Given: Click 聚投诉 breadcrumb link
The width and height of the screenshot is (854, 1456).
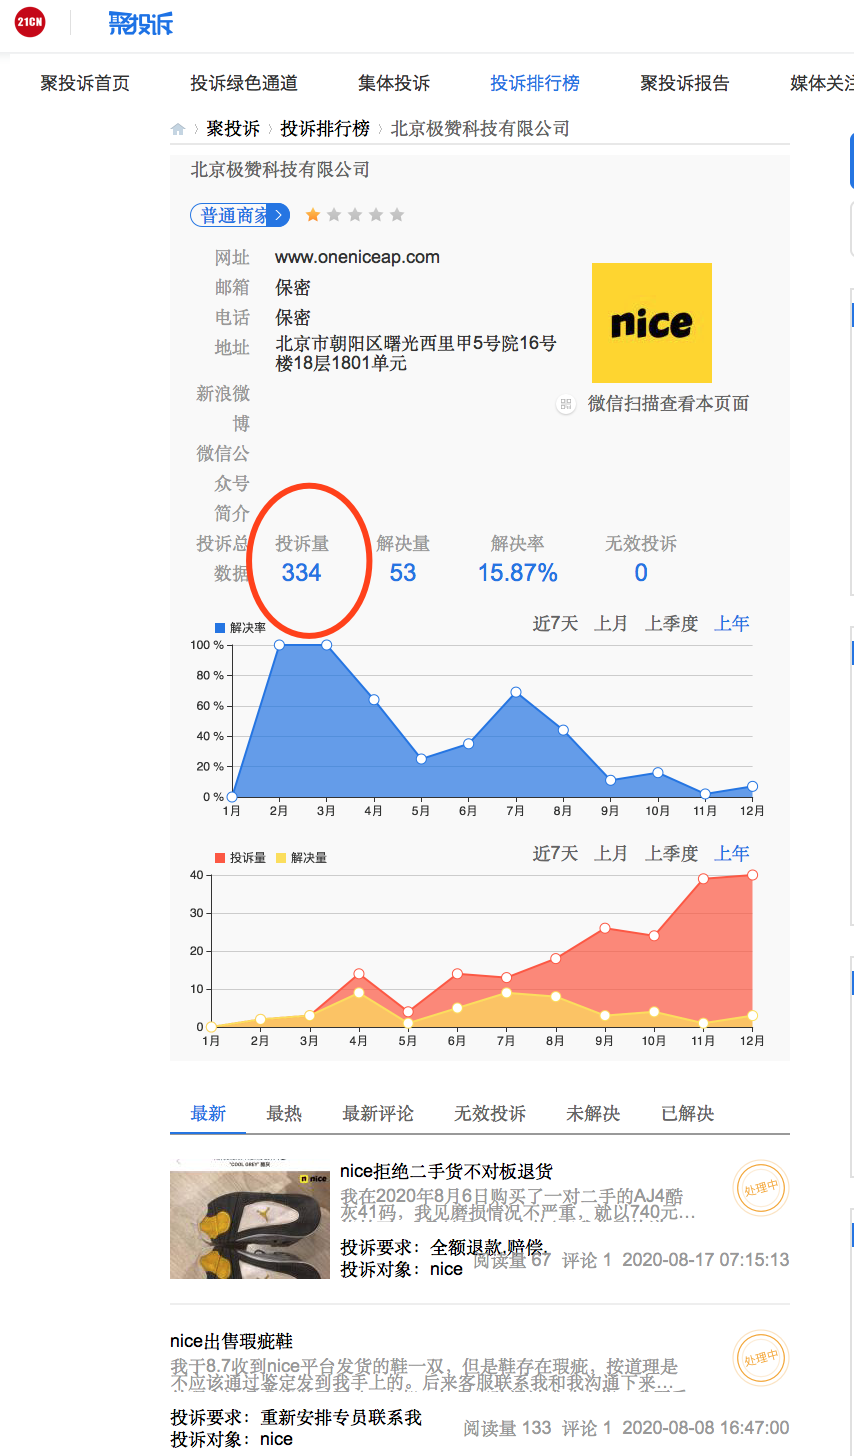Looking at the screenshot, I should (233, 129).
